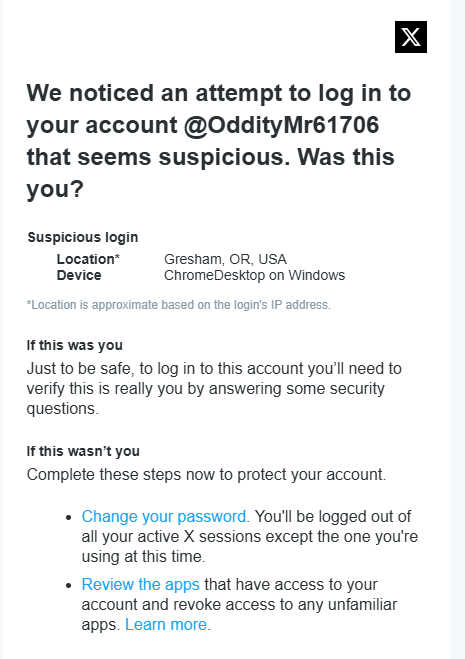Image resolution: width=465 pixels, height=659 pixels.
Task: Select the Suspicious login section heading
Action: [83, 237]
